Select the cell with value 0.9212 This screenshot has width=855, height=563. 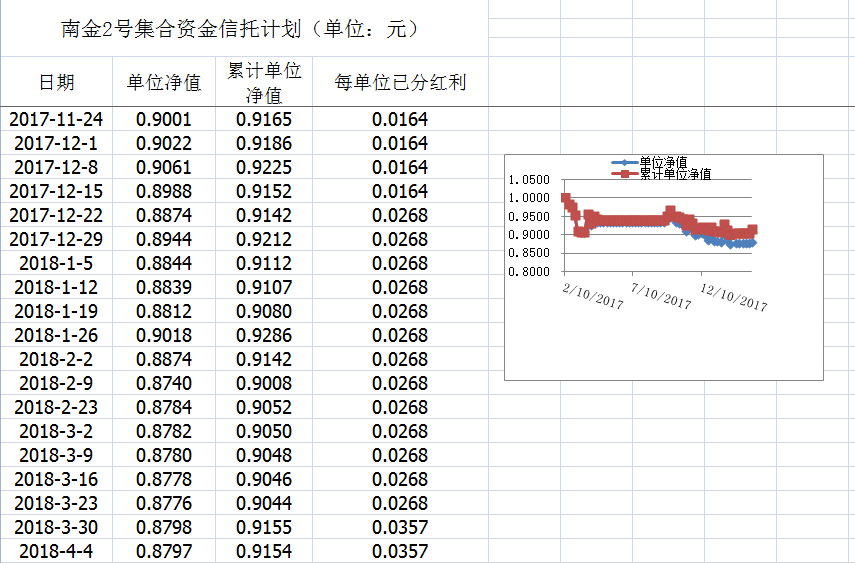264,239
